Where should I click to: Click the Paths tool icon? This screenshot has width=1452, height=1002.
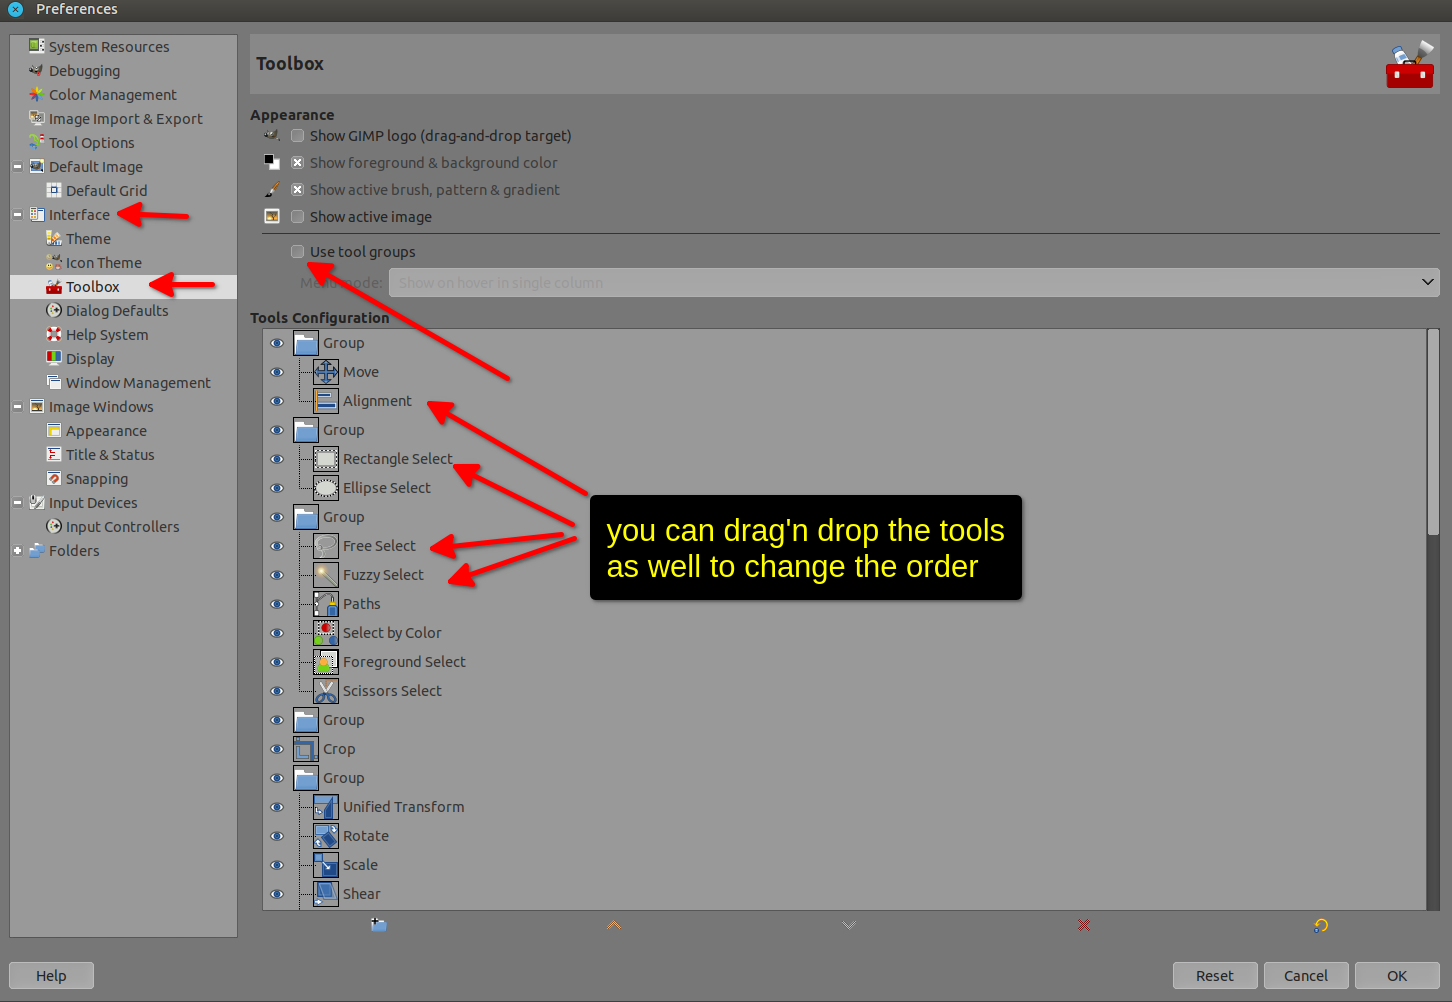pos(326,604)
